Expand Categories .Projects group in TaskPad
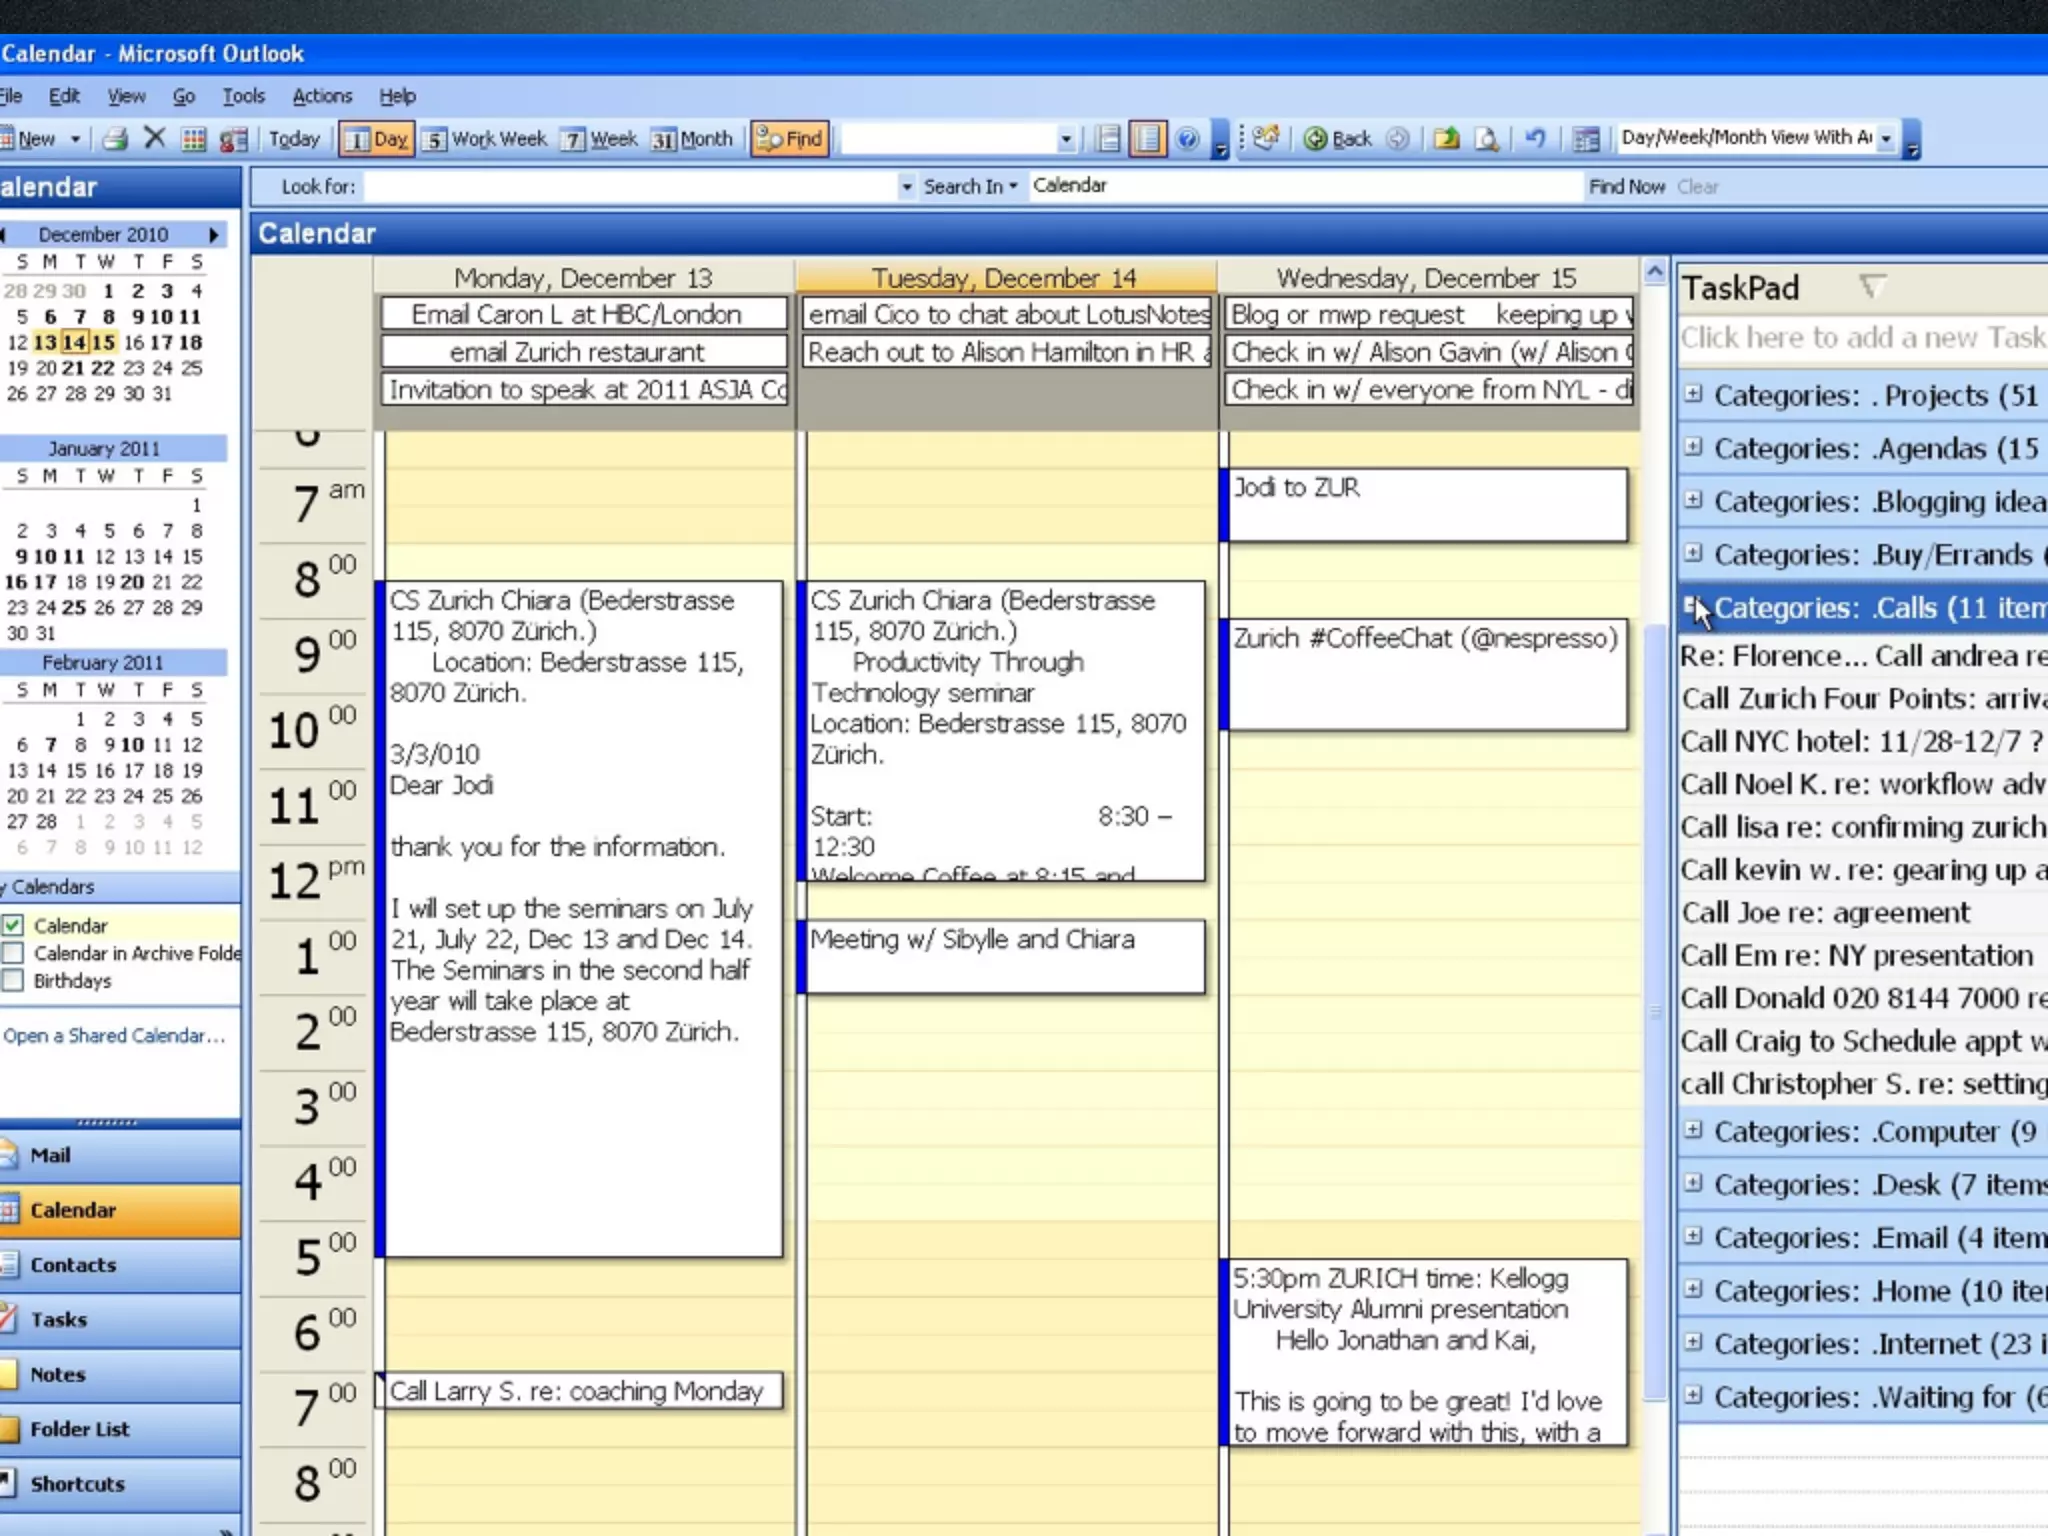 pyautogui.click(x=1692, y=393)
